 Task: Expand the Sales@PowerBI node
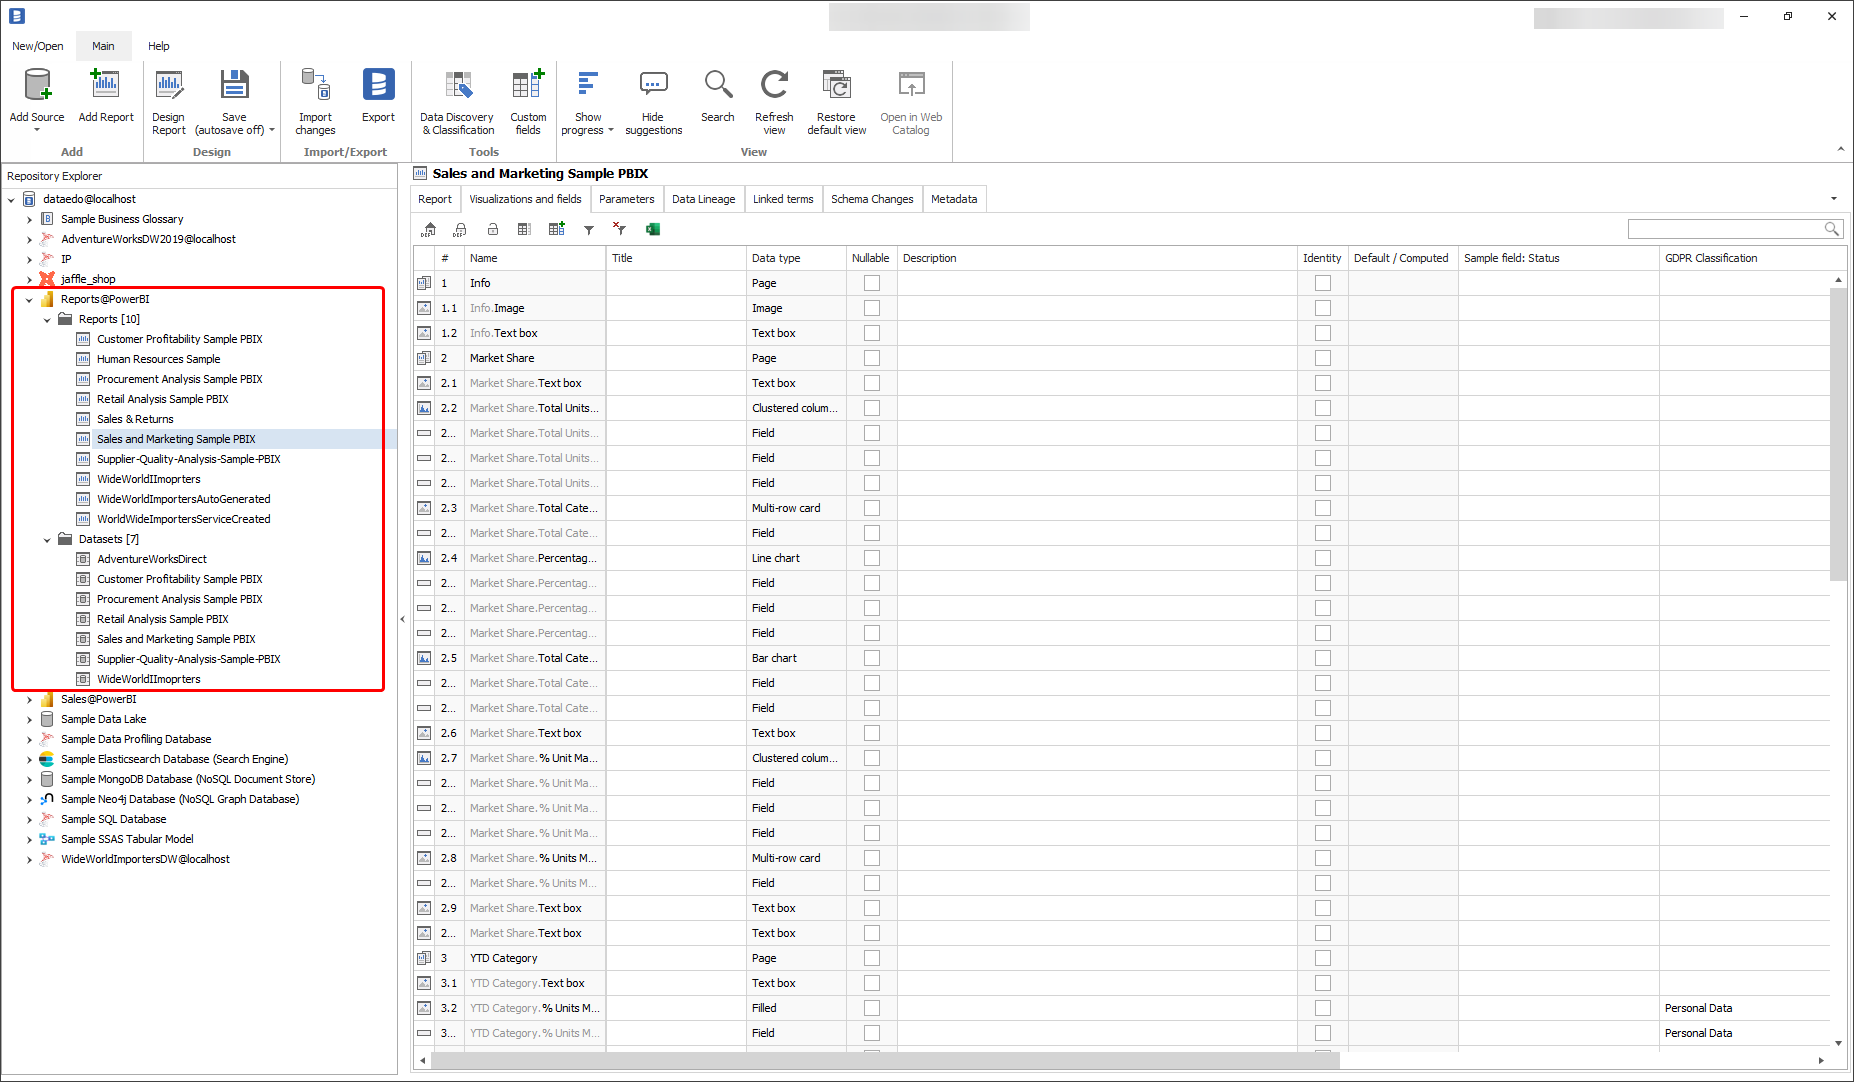(x=29, y=699)
